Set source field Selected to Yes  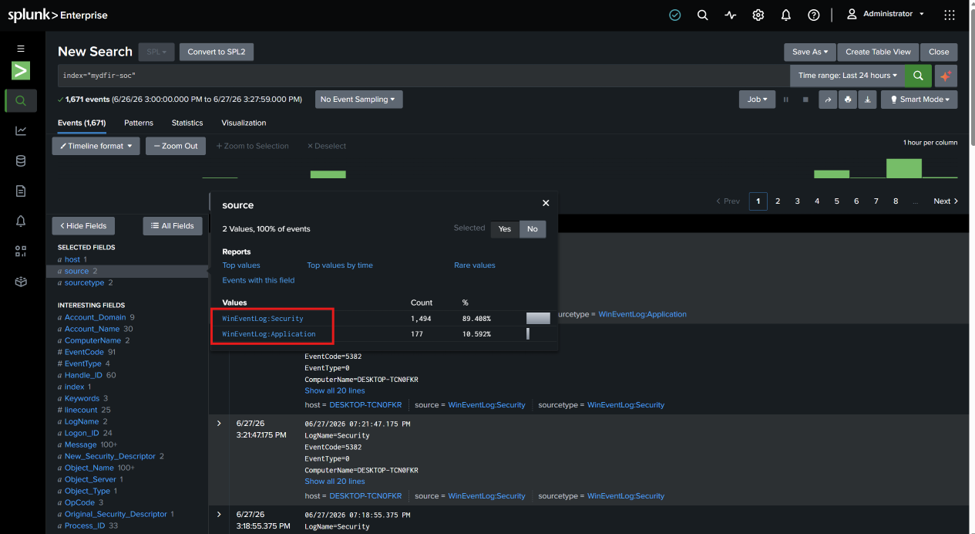click(x=504, y=229)
